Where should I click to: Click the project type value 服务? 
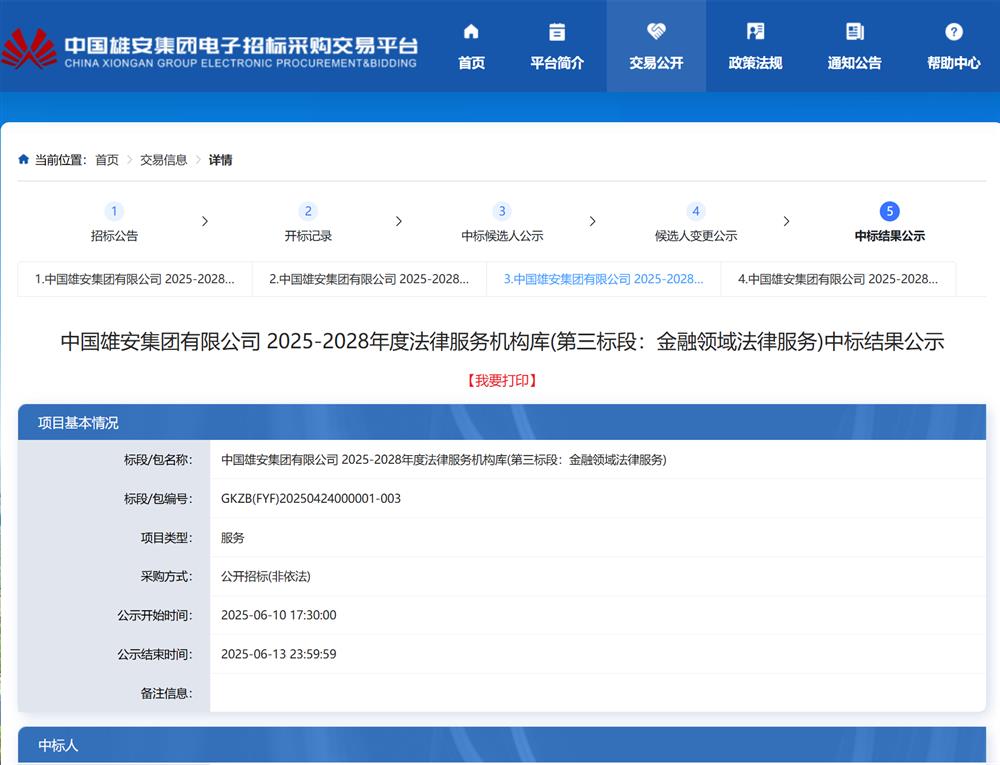[x=232, y=537]
